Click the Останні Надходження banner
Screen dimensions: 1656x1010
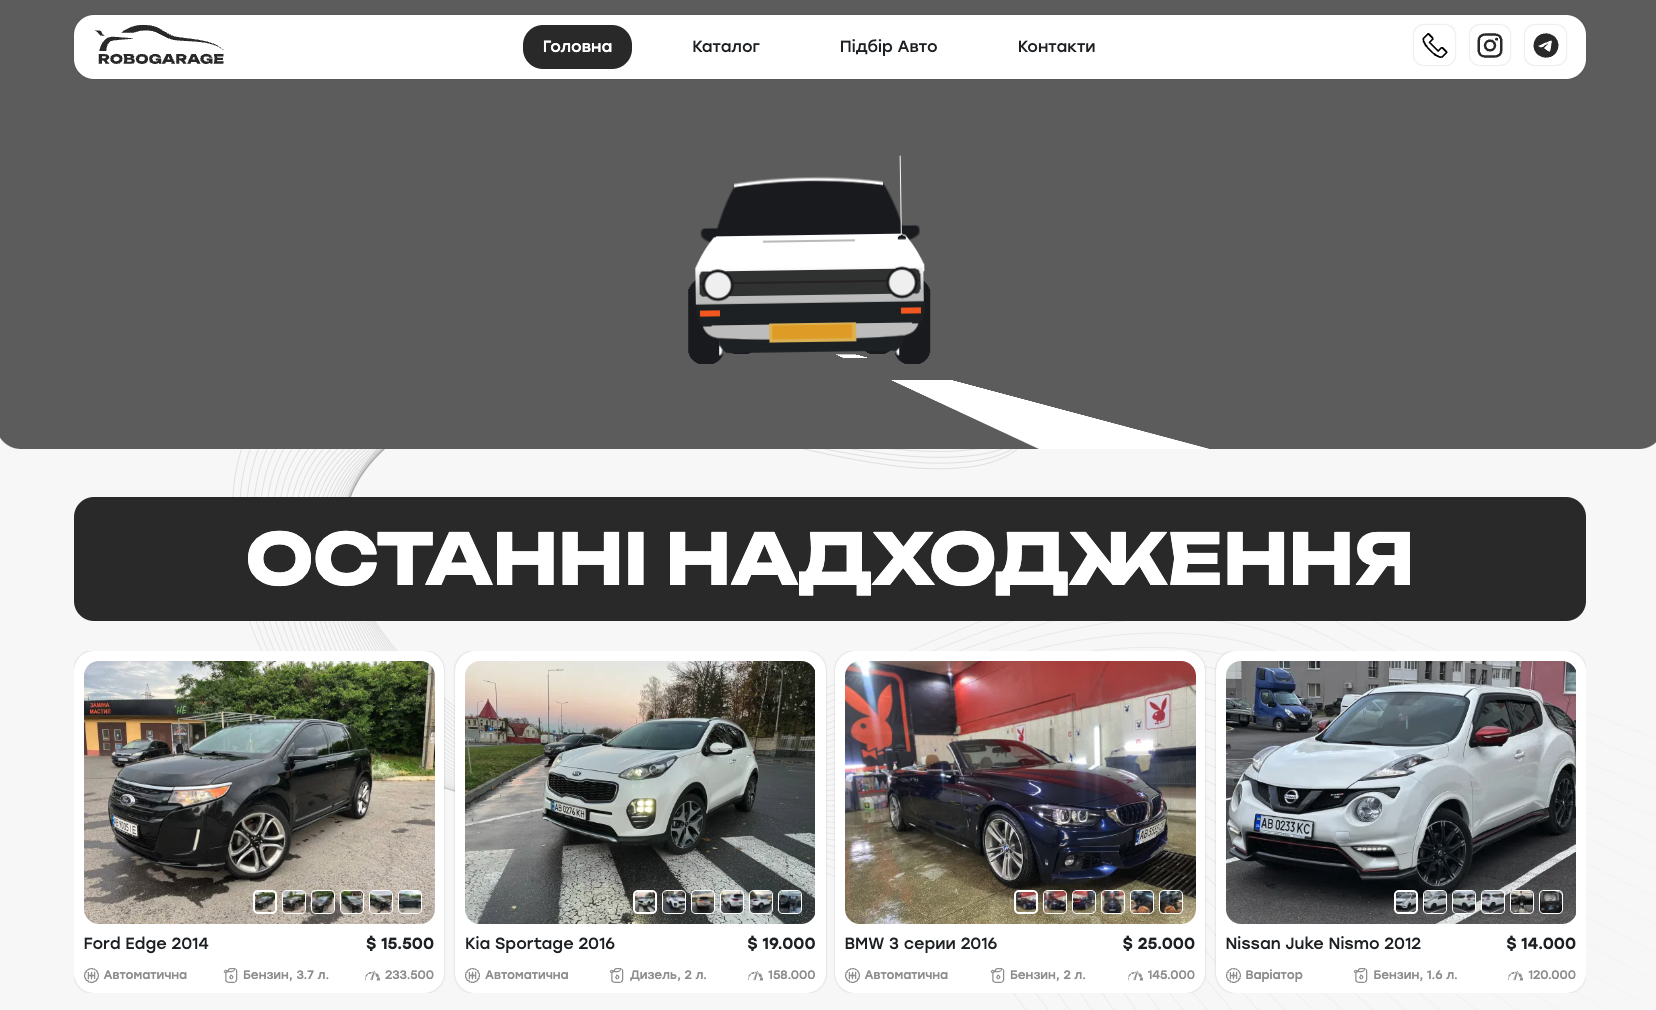[x=830, y=558]
